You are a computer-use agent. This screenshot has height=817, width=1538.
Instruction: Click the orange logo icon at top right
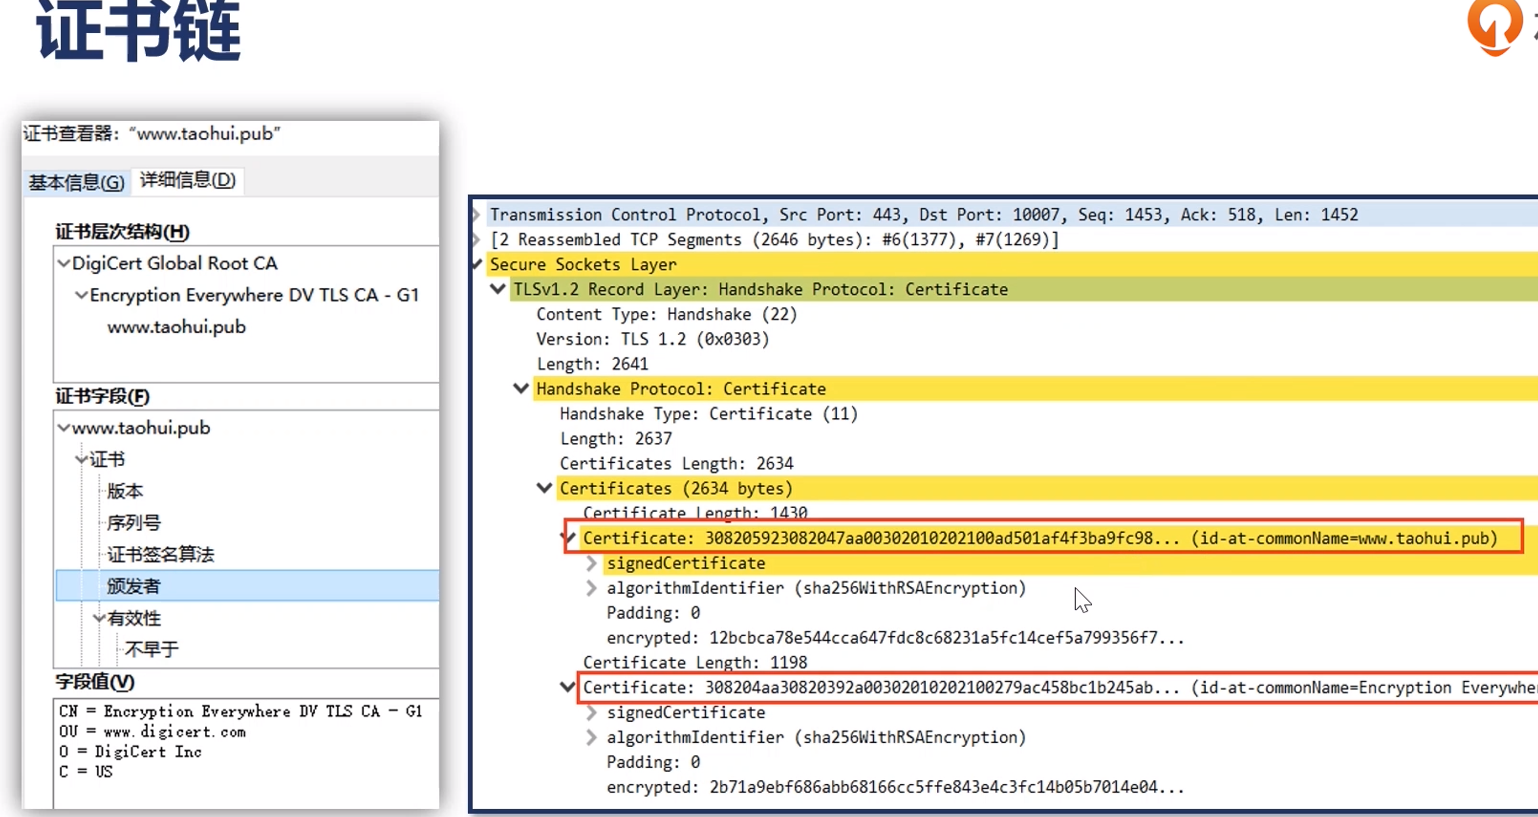coord(1494,25)
